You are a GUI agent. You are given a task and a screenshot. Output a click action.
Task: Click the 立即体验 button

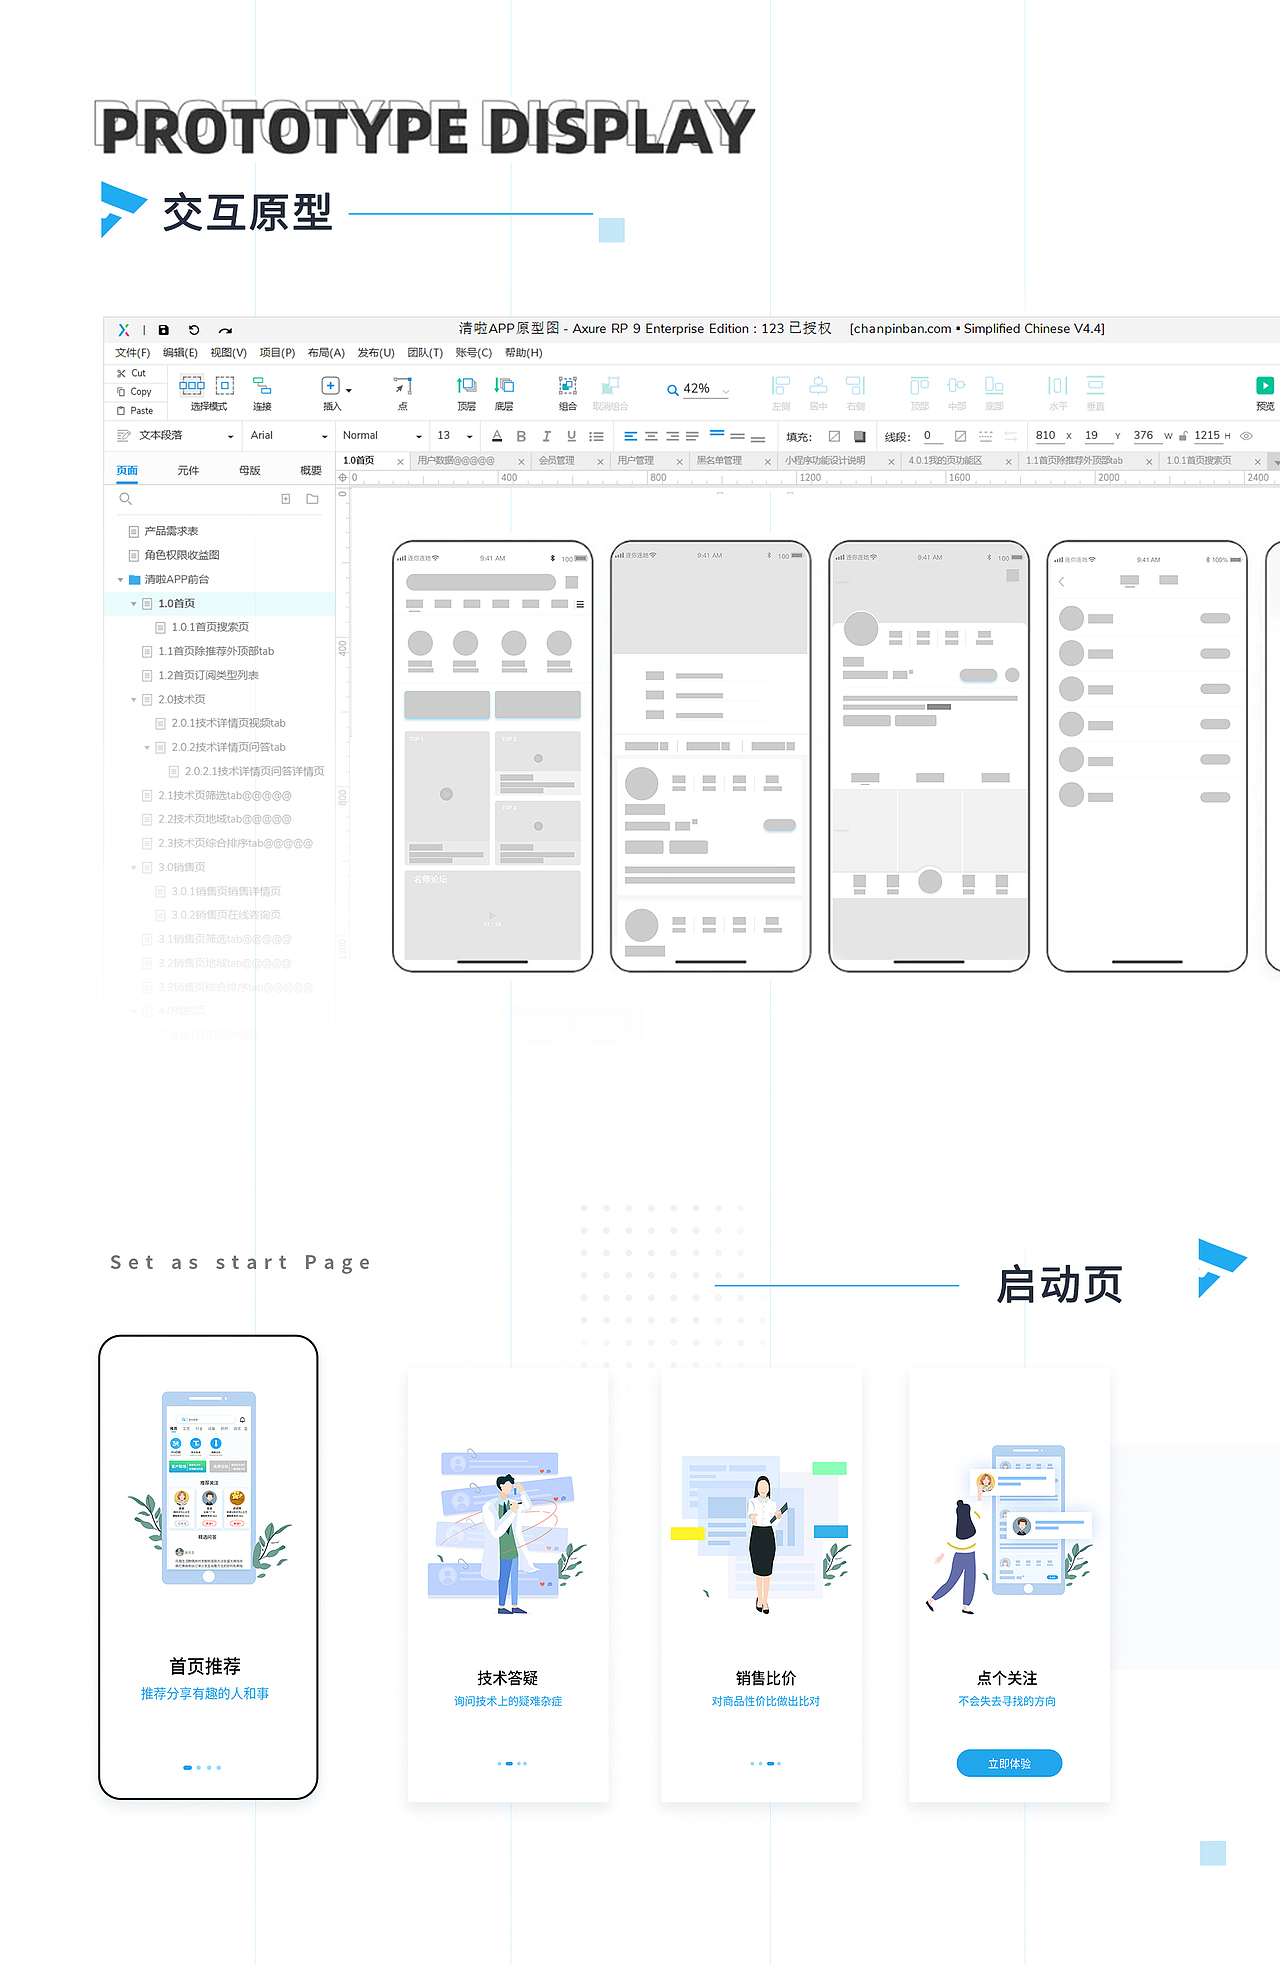tap(1009, 1763)
